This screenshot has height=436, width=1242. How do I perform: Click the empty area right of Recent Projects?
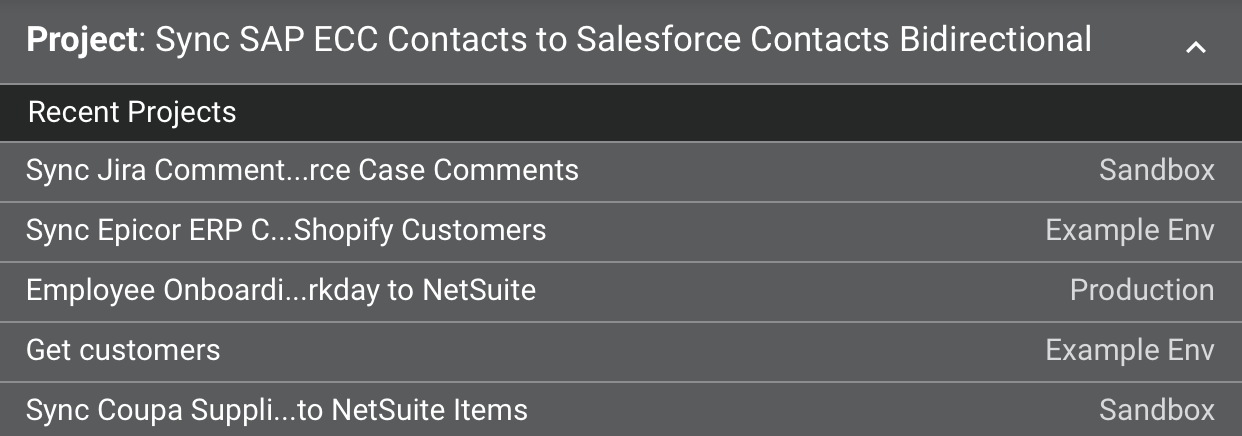[x=700, y=112]
